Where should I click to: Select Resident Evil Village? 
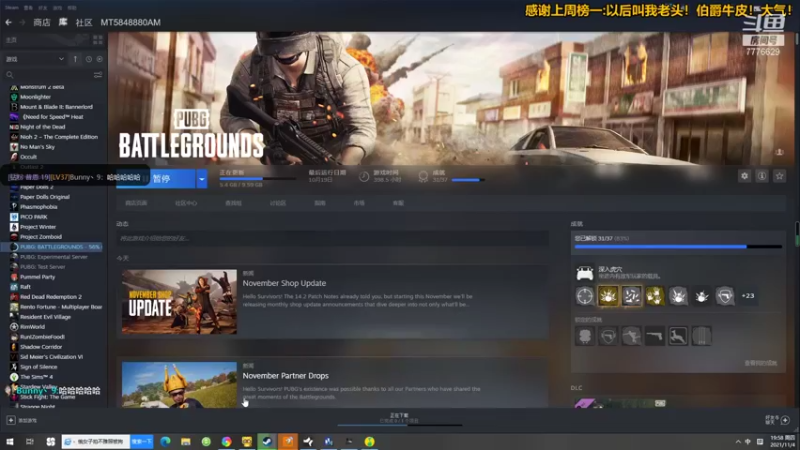(45, 317)
